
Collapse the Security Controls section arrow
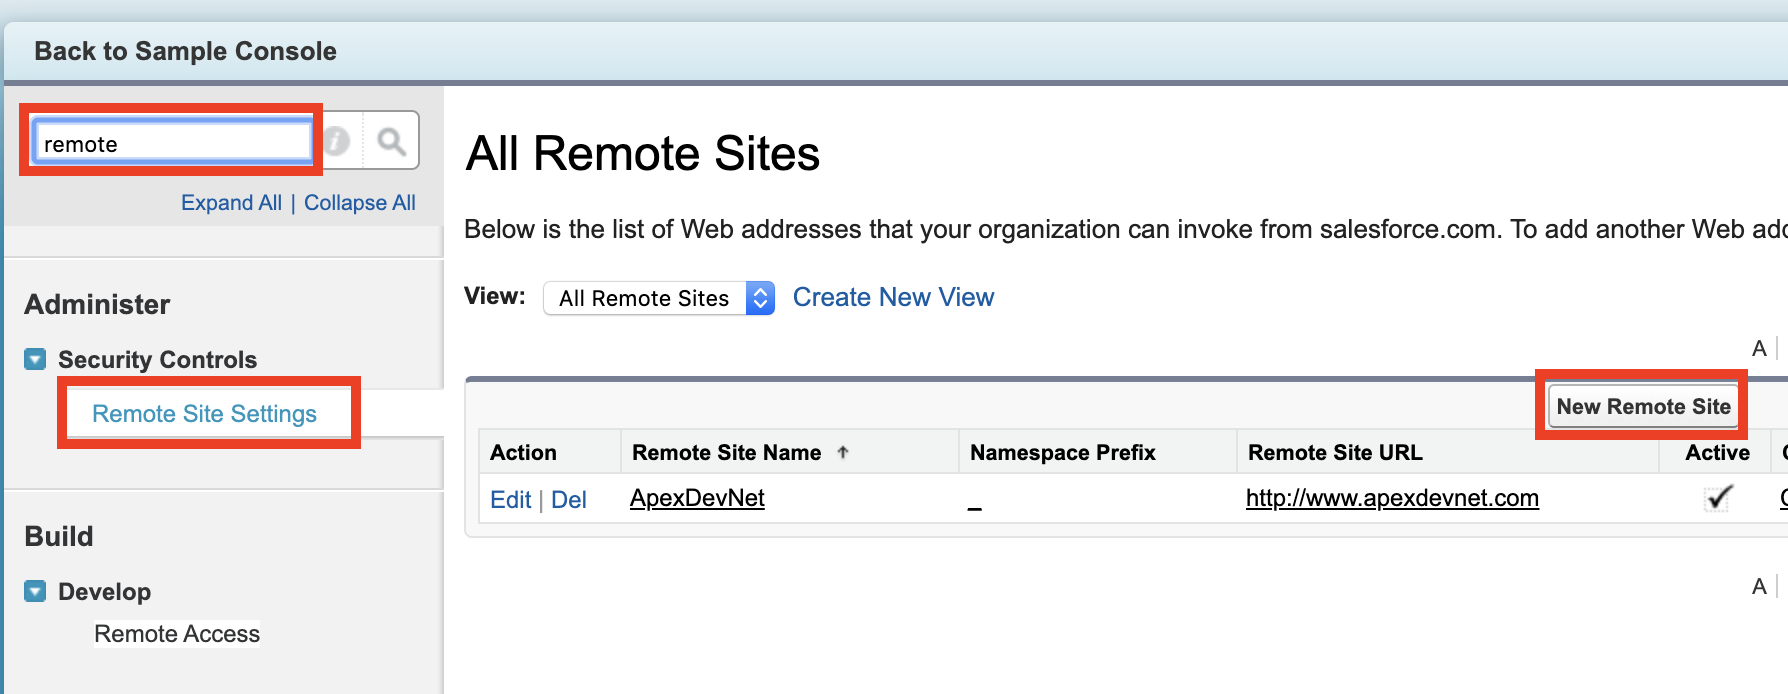35,359
